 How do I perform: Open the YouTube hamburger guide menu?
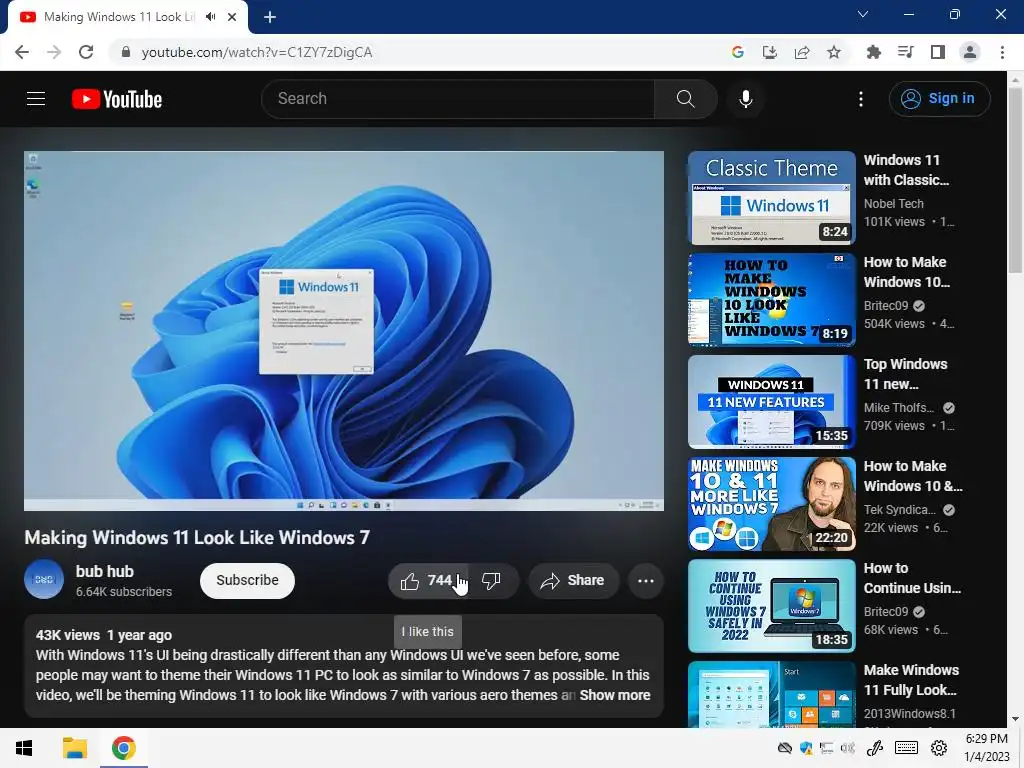(x=36, y=99)
